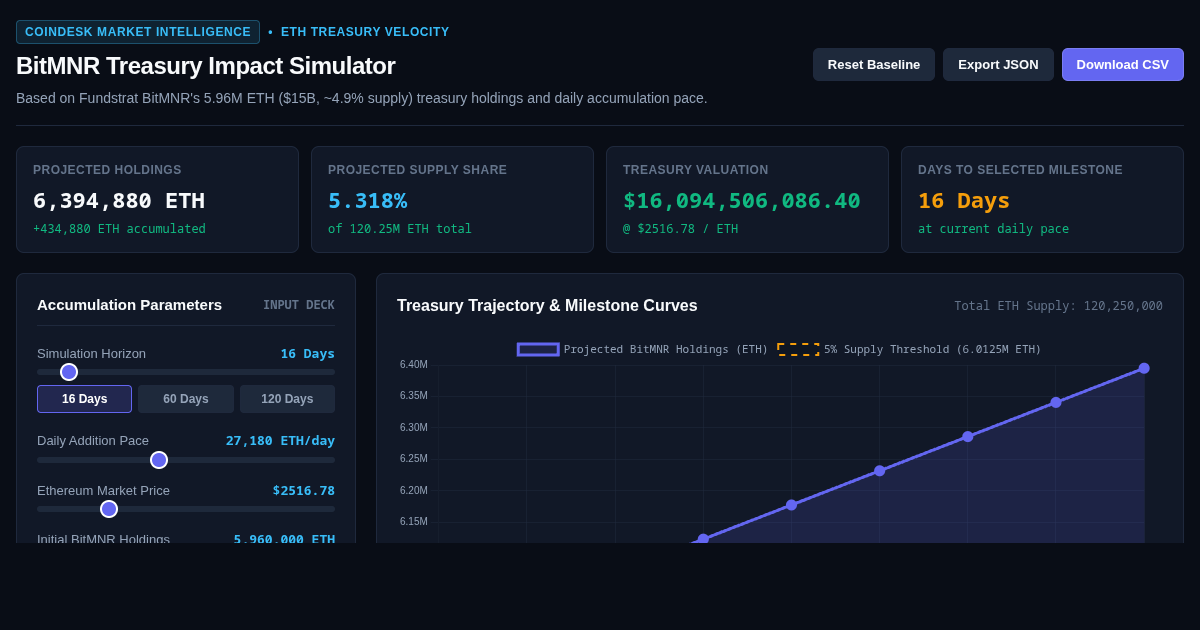Toggle Projected BitMNR Holdings legend swatch
1200x630 pixels.
click(x=538, y=349)
